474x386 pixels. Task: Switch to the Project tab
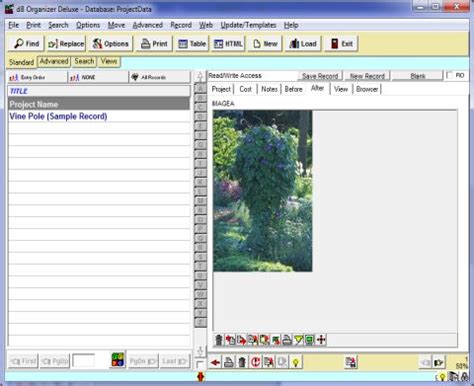click(221, 89)
